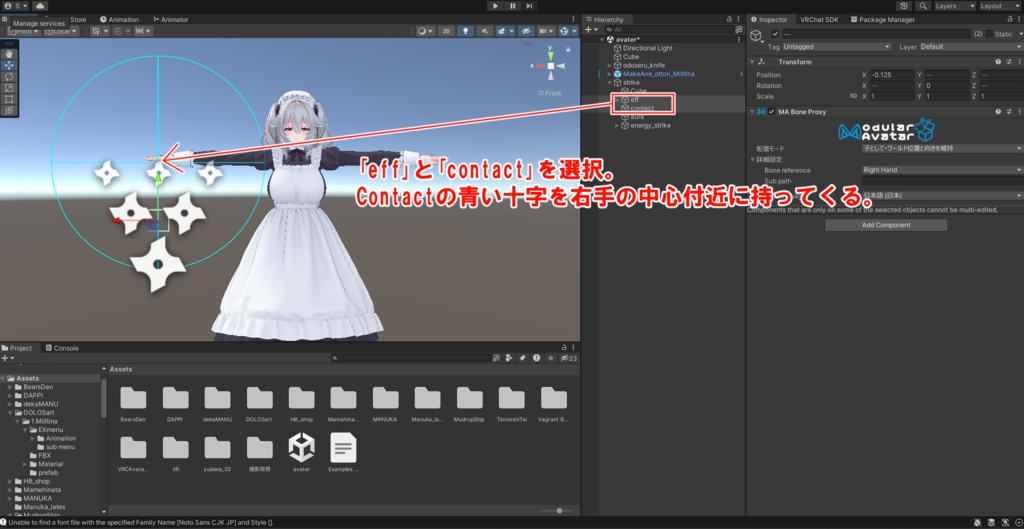Image resolution: width=1024 pixels, height=529 pixels.
Task: Switch to the VRChat SDK tab
Action: [x=819, y=20]
